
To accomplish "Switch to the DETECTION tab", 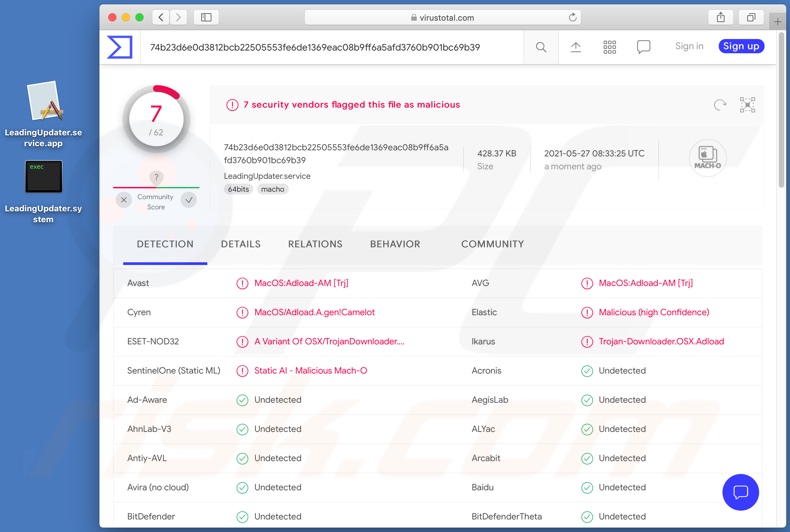I will (x=165, y=244).
